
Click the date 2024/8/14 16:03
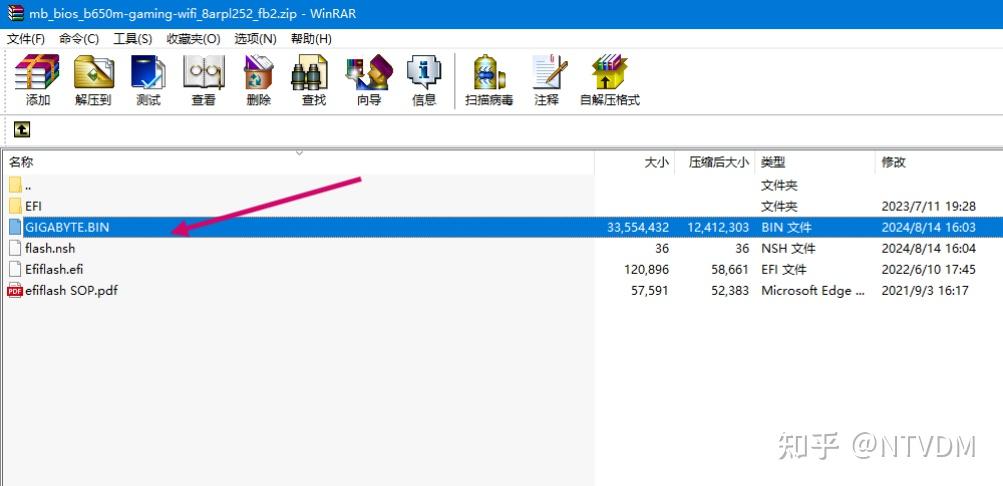point(928,227)
